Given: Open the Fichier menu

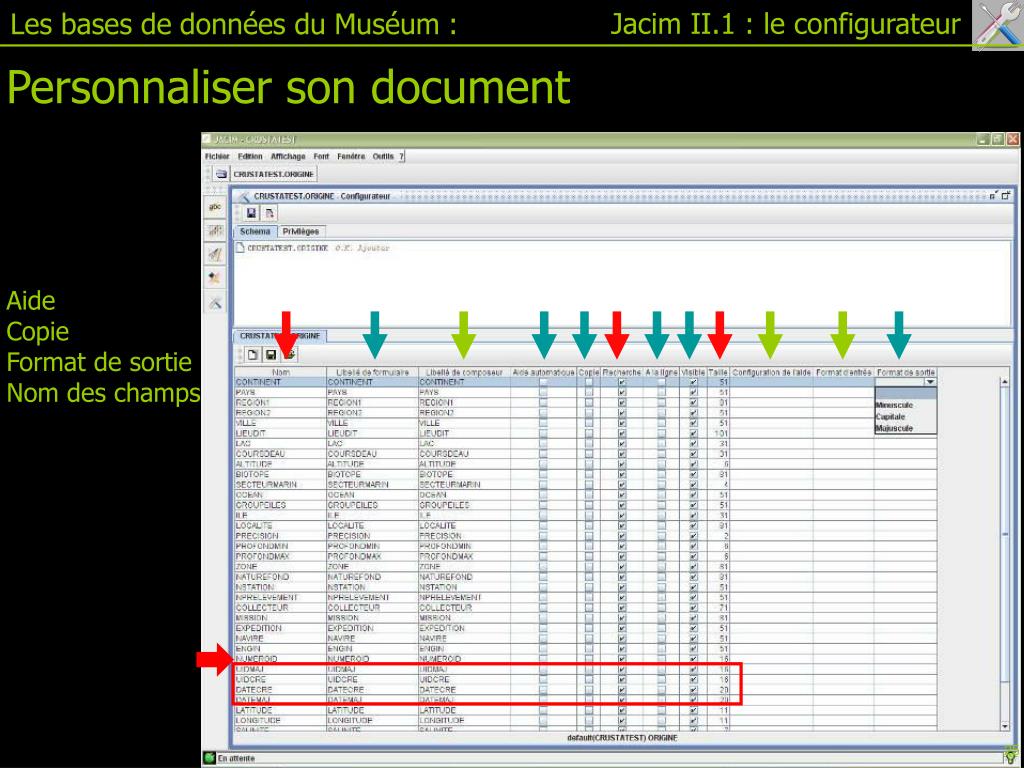Looking at the screenshot, I should pos(217,157).
